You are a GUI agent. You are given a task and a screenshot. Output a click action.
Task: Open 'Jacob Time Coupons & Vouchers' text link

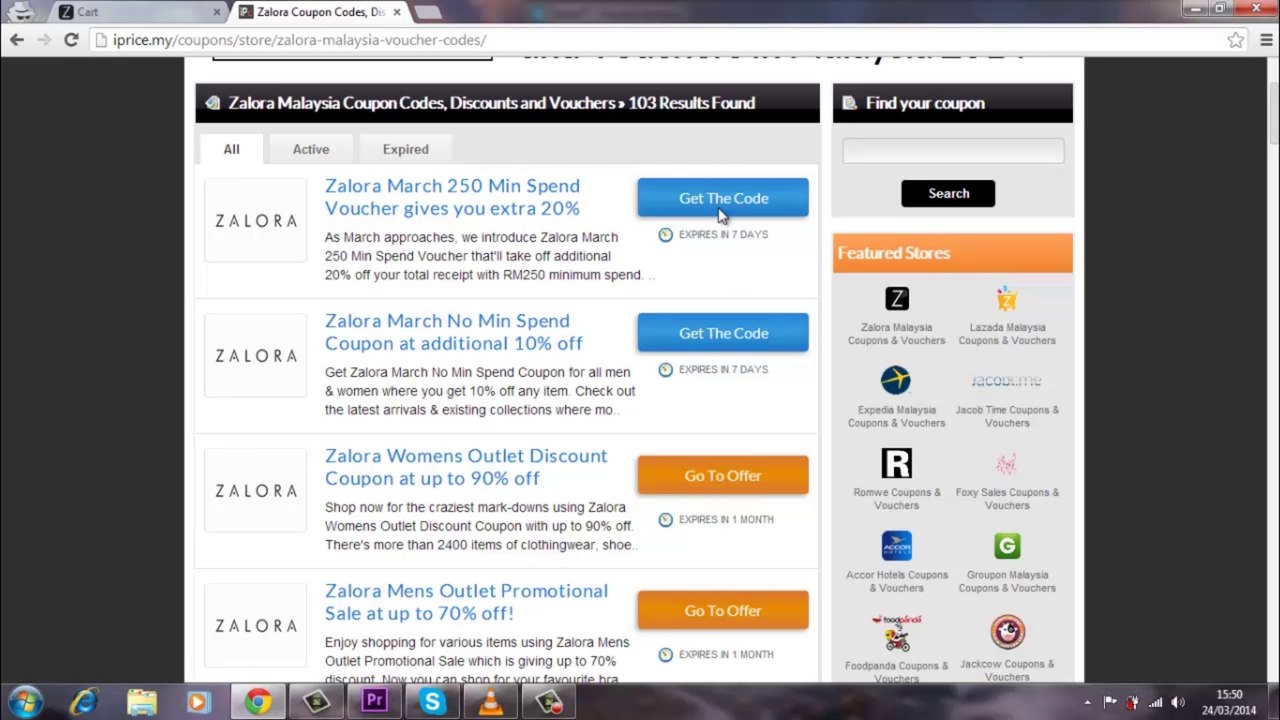coord(1007,416)
